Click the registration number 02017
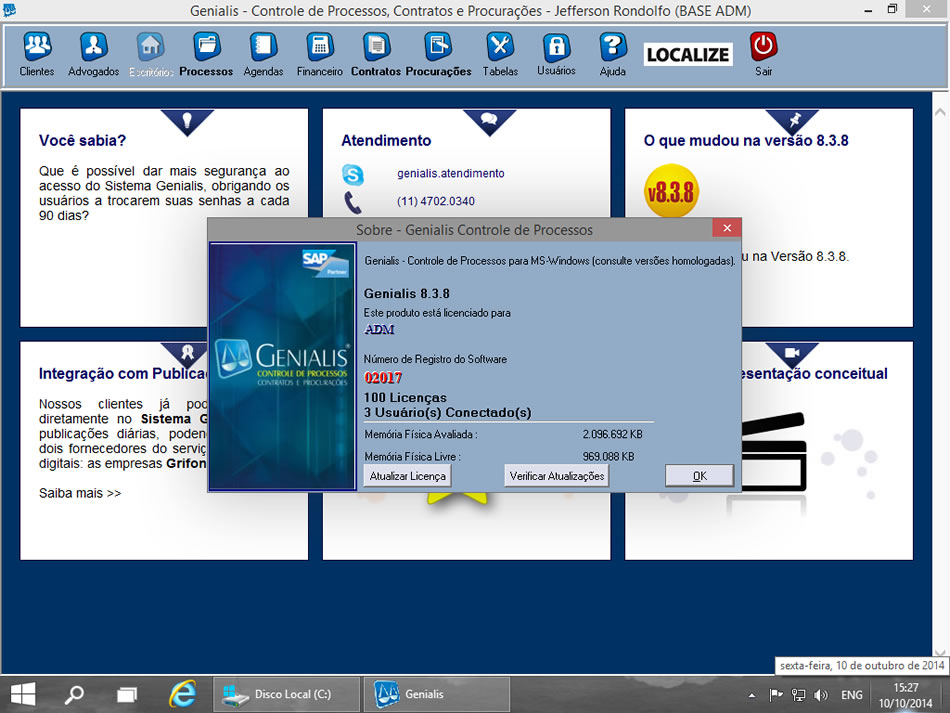Screen dimensions: 950x713 (x=383, y=377)
